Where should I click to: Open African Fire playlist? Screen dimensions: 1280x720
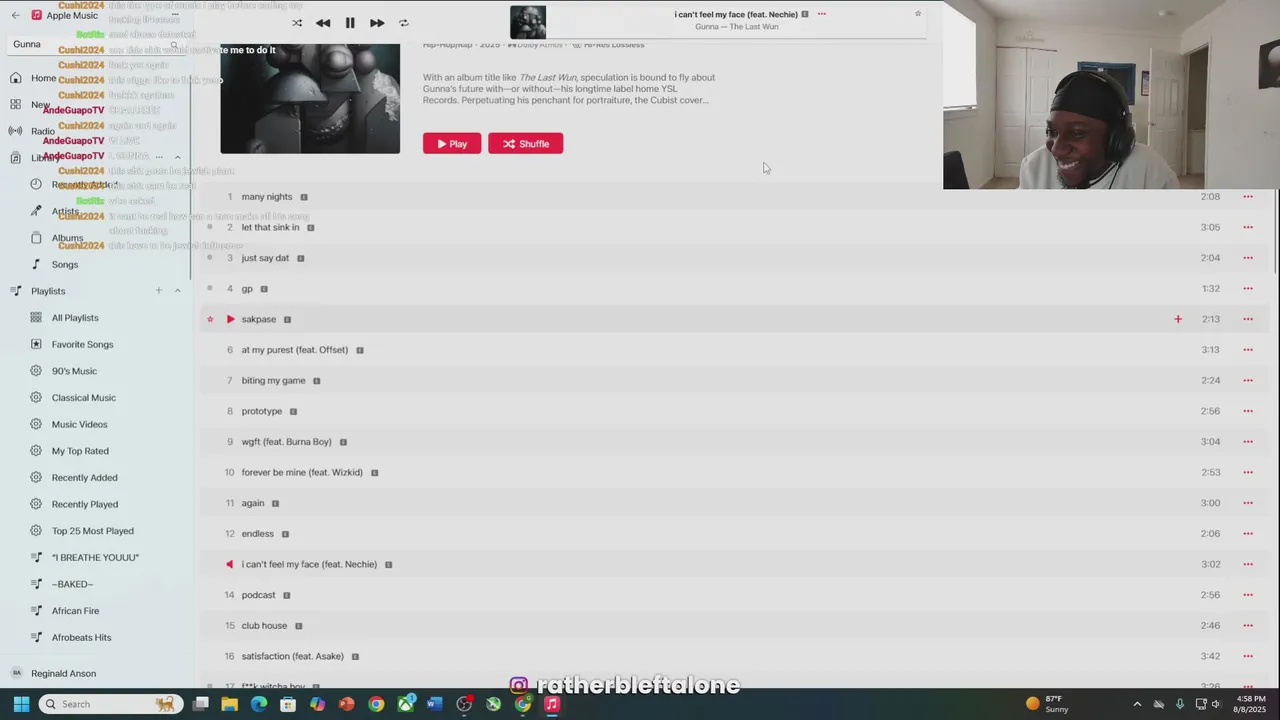pyautogui.click(x=75, y=611)
